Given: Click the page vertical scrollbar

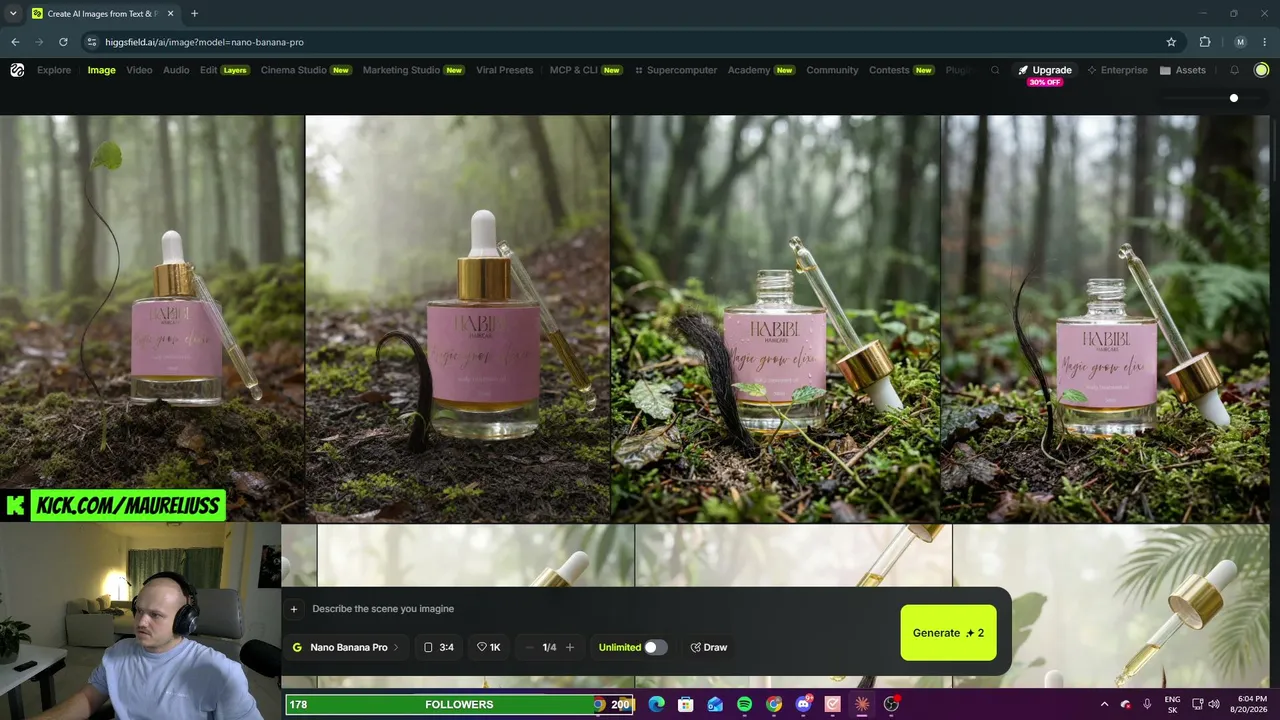Looking at the screenshot, I should tap(1275, 150).
